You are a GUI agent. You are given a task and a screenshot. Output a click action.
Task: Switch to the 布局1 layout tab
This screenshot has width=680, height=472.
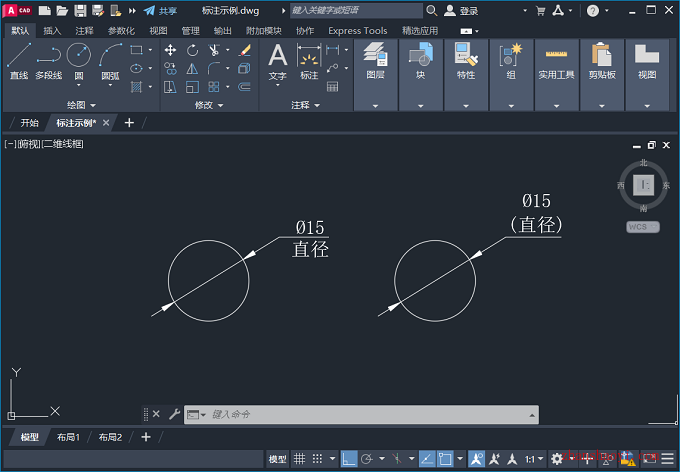tap(68, 437)
